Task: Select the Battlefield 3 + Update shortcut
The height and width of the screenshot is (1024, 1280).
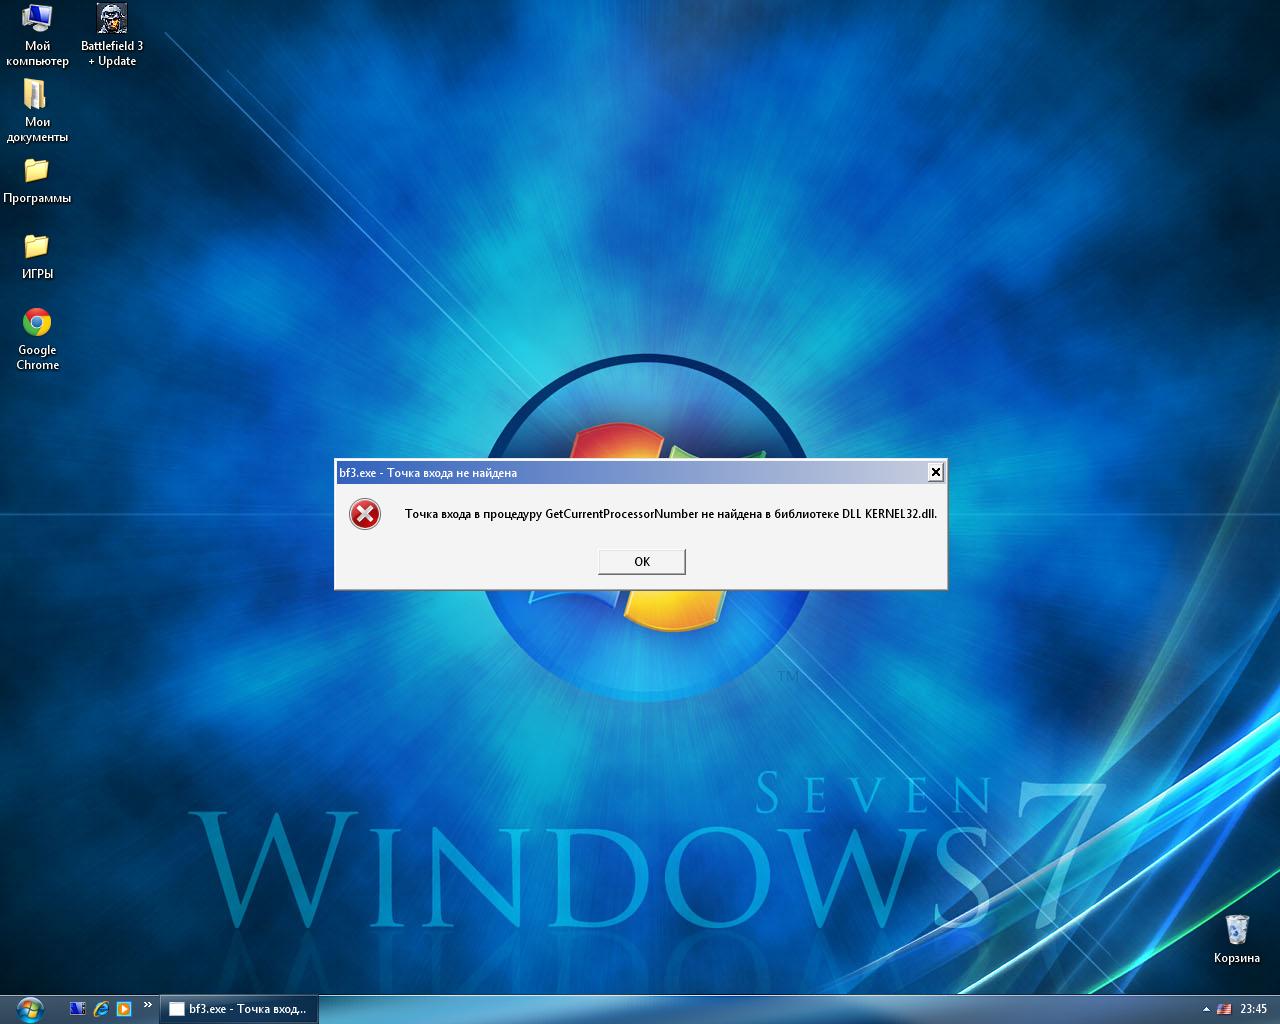Action: (x=112, y=35)
